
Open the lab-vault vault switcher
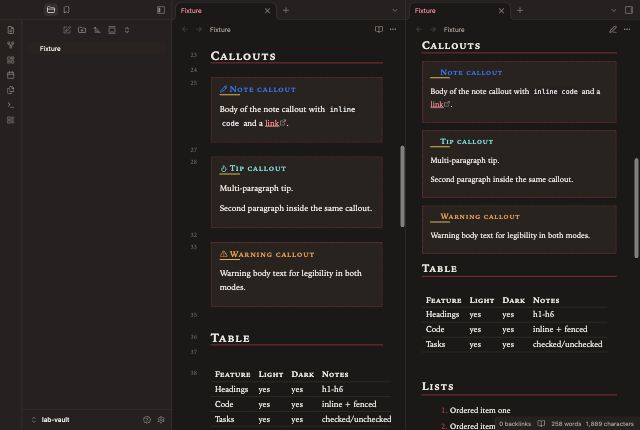[x=51, y=420]
